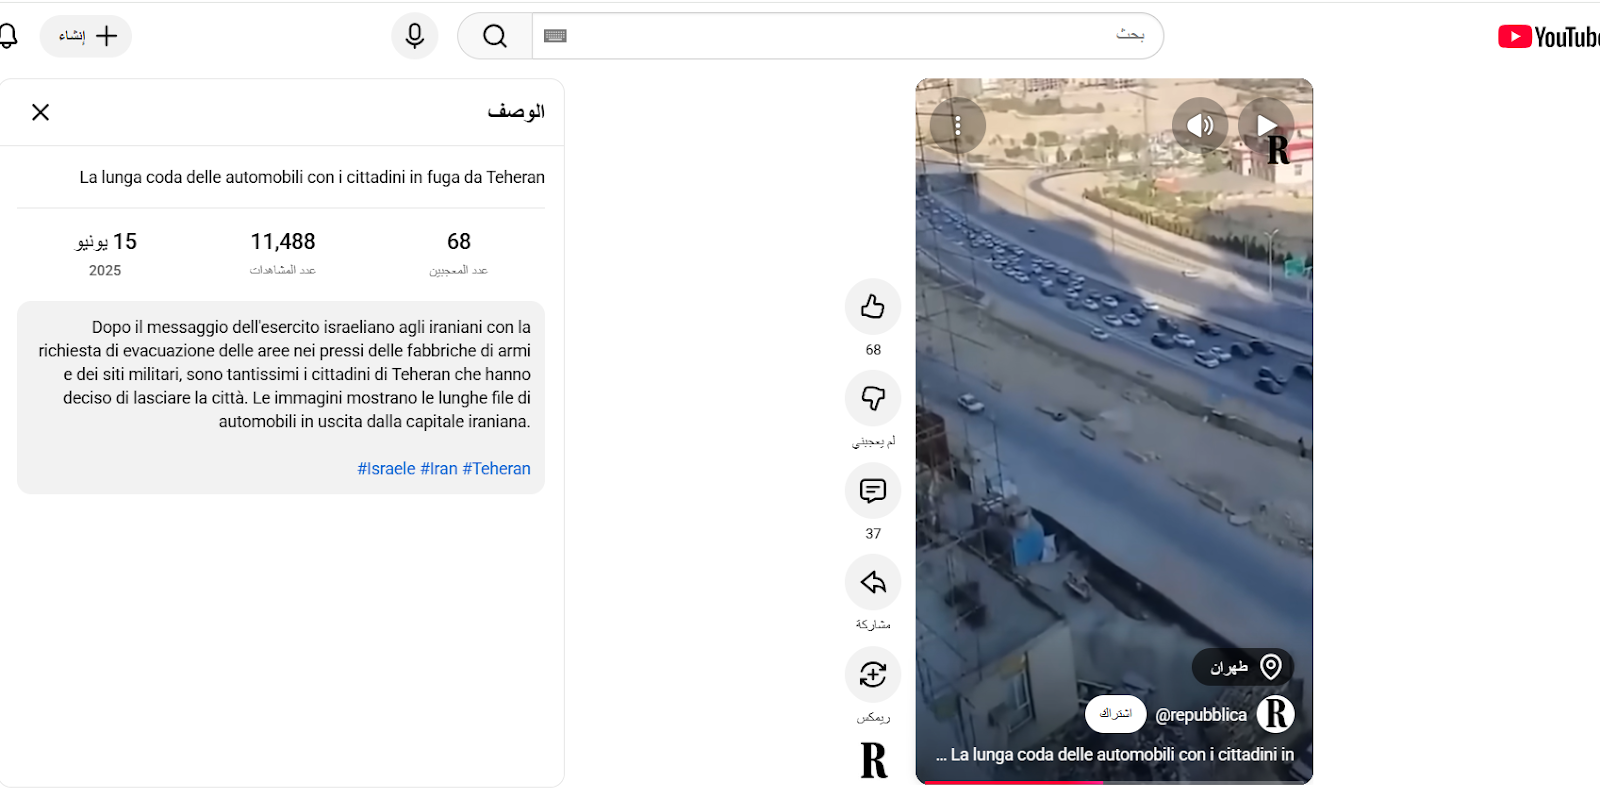Screen dimensions: 1600x799
Task: Click the Tehran location tag
Action: click(x=1243, y=667)
